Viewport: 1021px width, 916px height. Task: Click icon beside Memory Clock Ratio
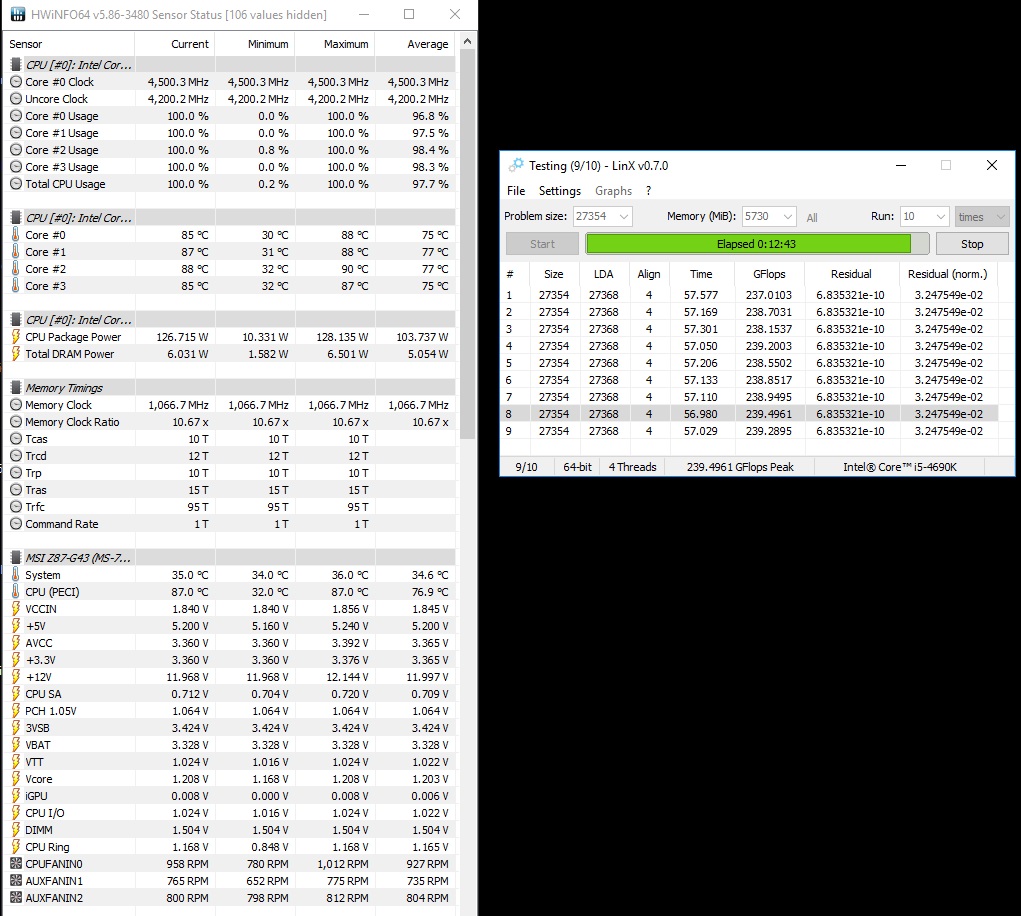coord(16,422)
